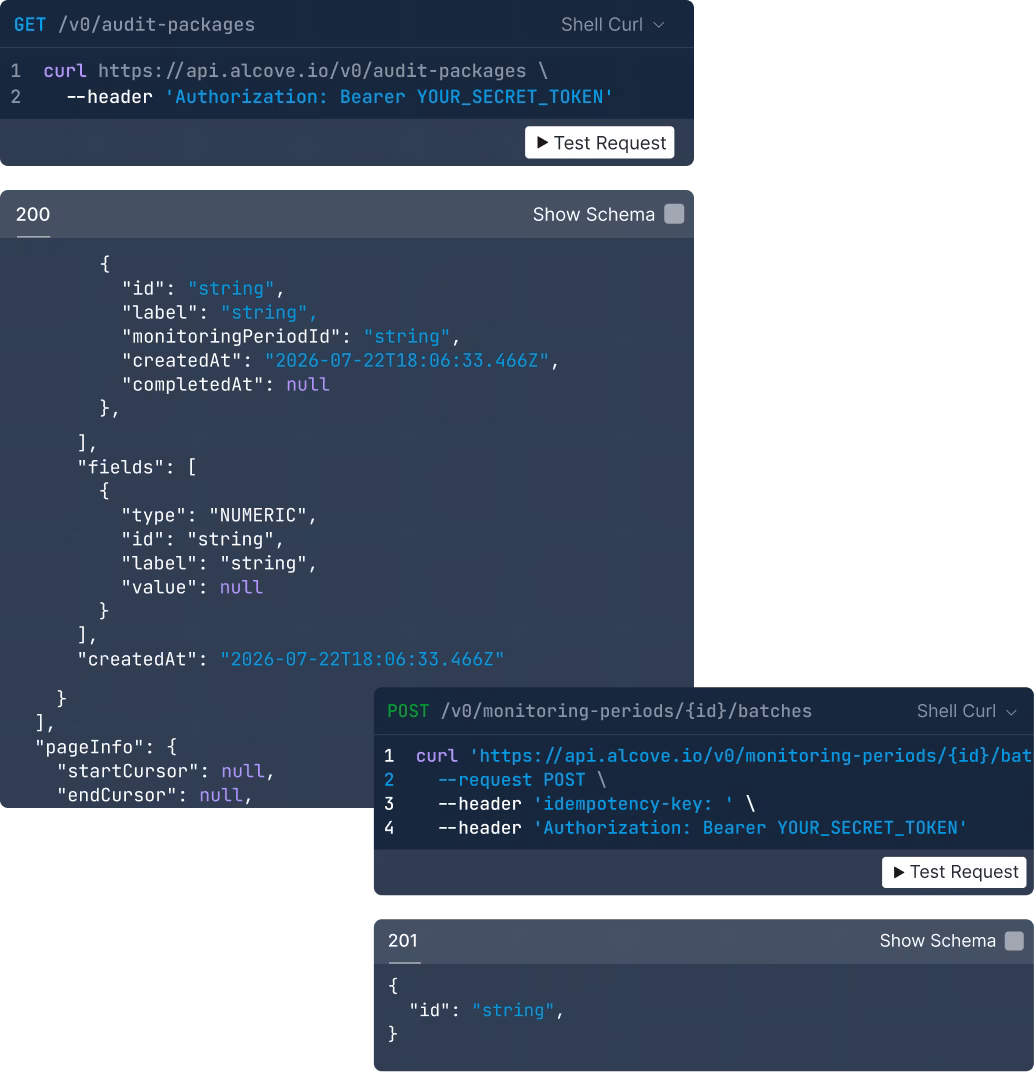This screenshot has width=1034, height=1072.
Task: Click the GET method label
Action: pyautogui.click(x=30, y=25)
